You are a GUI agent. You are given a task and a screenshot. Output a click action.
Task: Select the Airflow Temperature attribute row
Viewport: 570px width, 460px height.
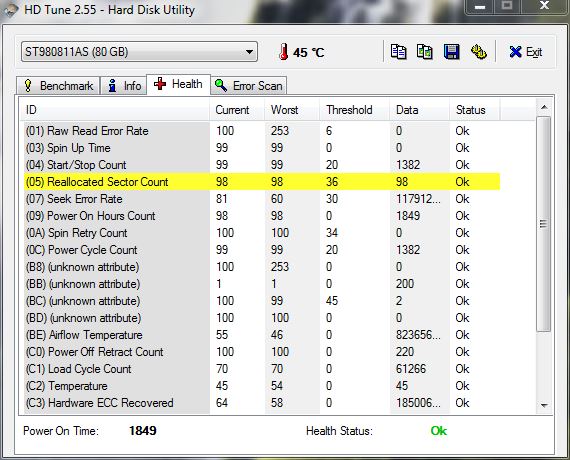[262, 335]
